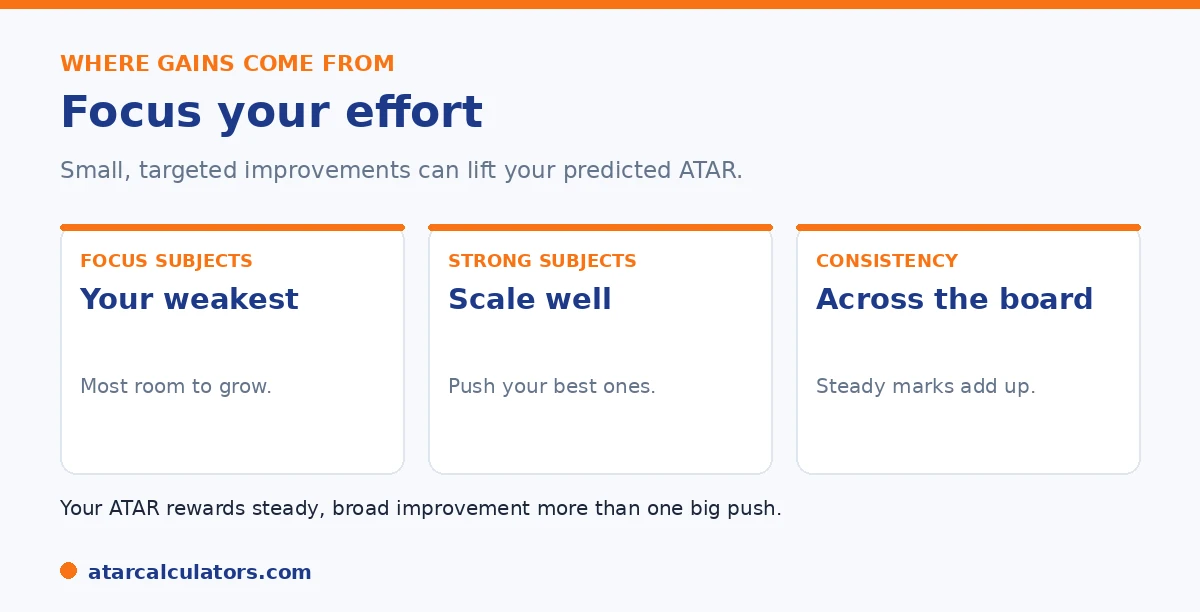Click the 'Where gains come from' label
The width and height of the screenshot is (1200, 612).
click(227, 64)
